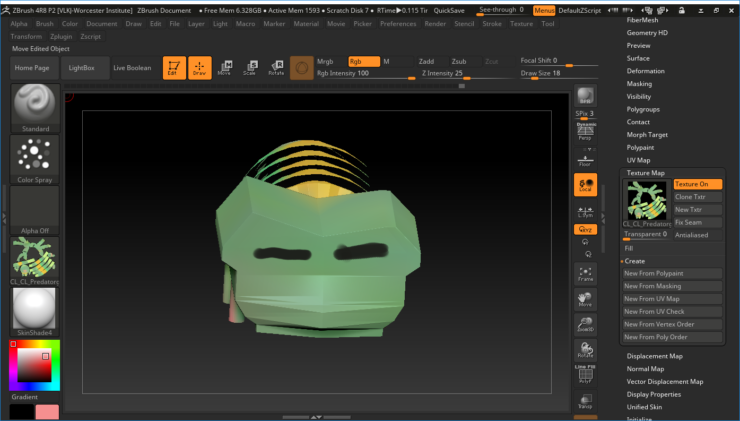Expand the Displacement Map section
This screenshot has width=740, height=421.
point(654,356)
